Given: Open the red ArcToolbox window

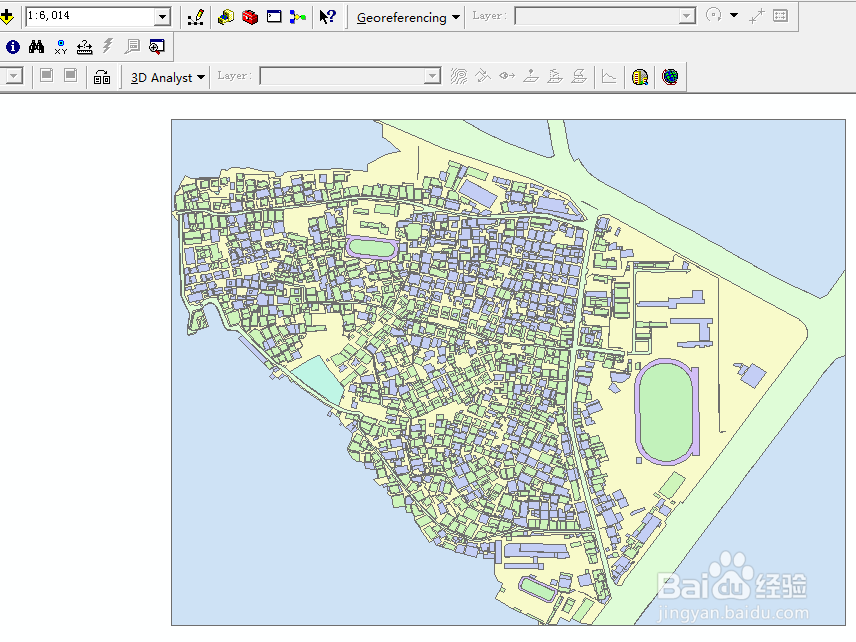Looking at the screenshot, I should 250,17.
